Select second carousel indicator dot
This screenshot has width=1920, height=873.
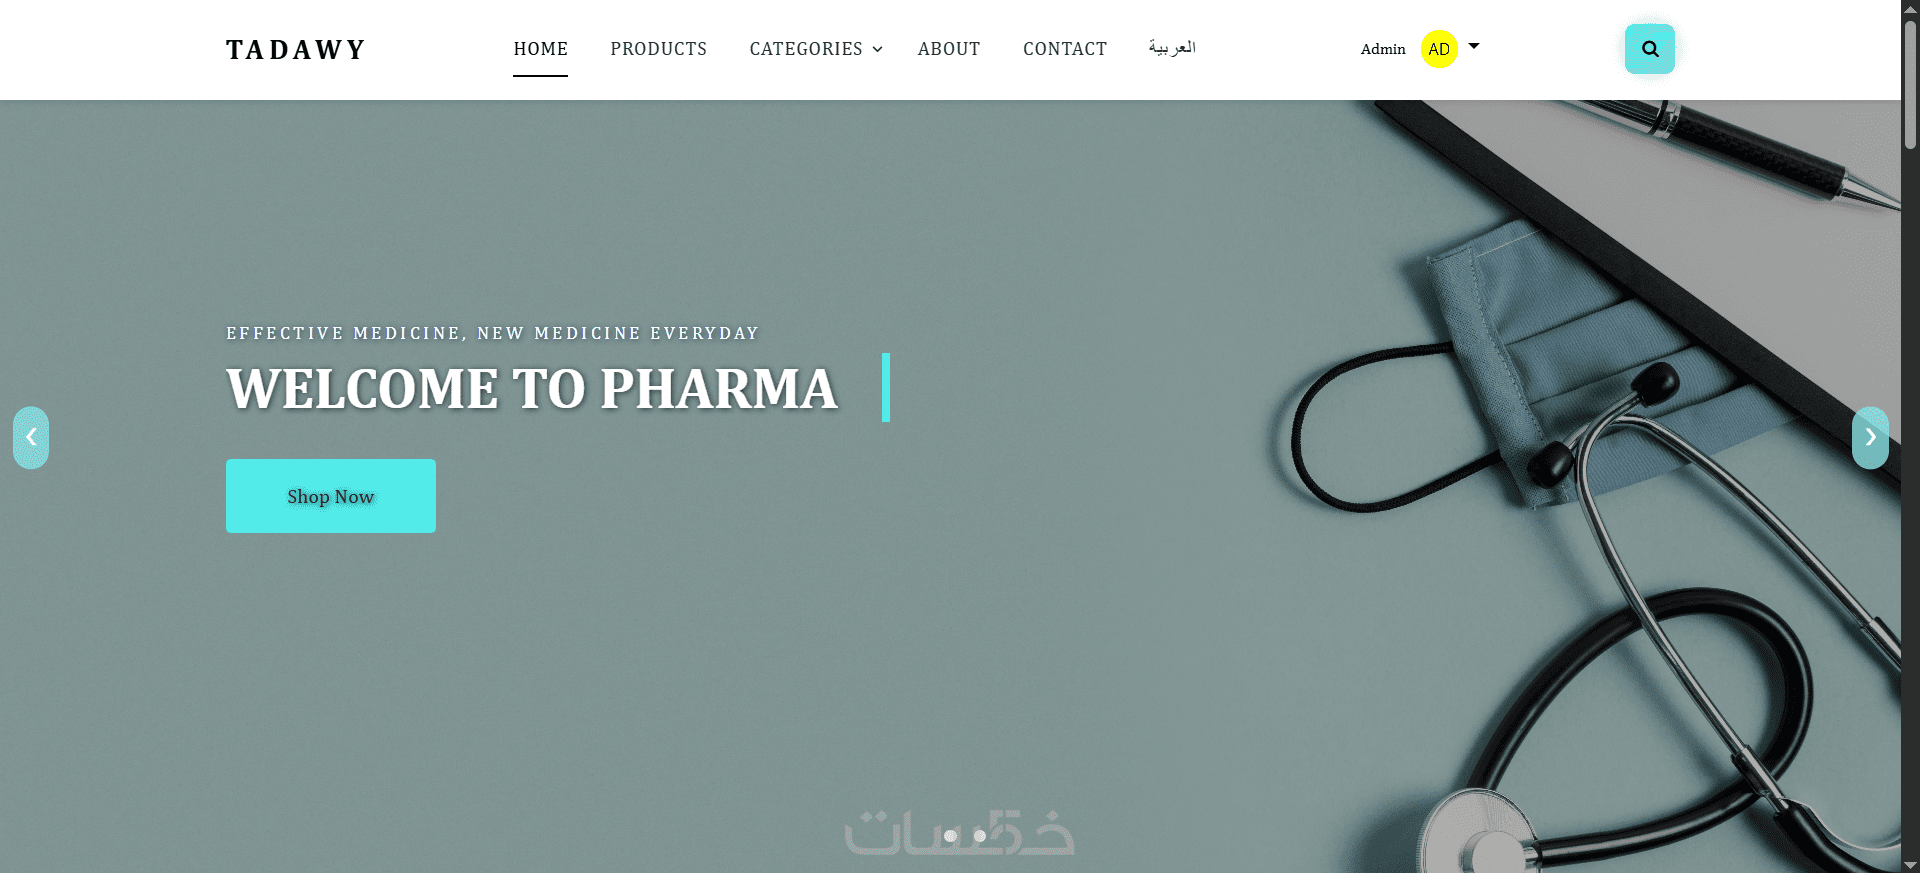coord(980,836)
